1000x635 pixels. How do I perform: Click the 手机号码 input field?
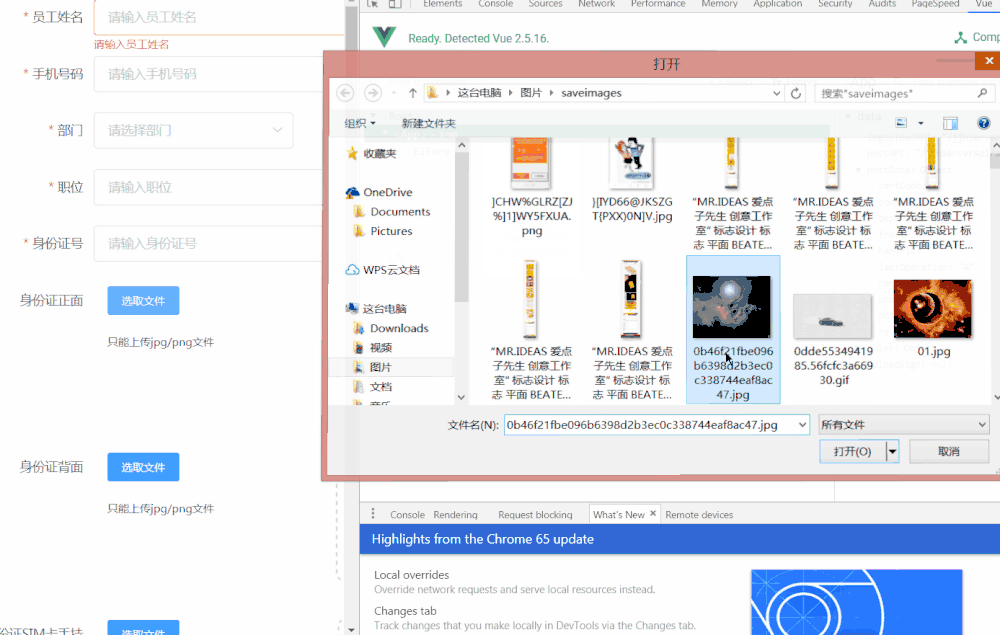210,74
